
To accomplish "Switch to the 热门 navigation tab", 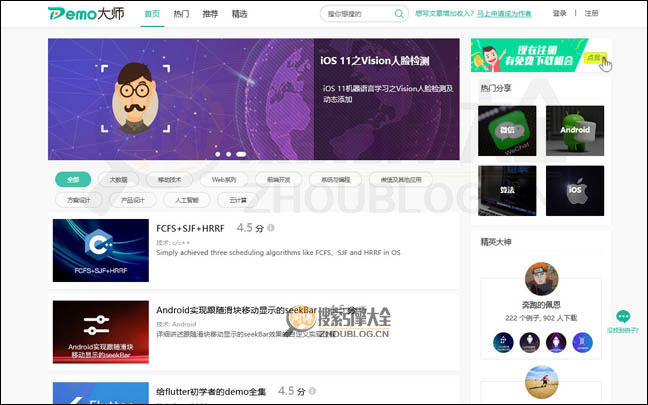I will pyautogui.click(x=181, y=14).
